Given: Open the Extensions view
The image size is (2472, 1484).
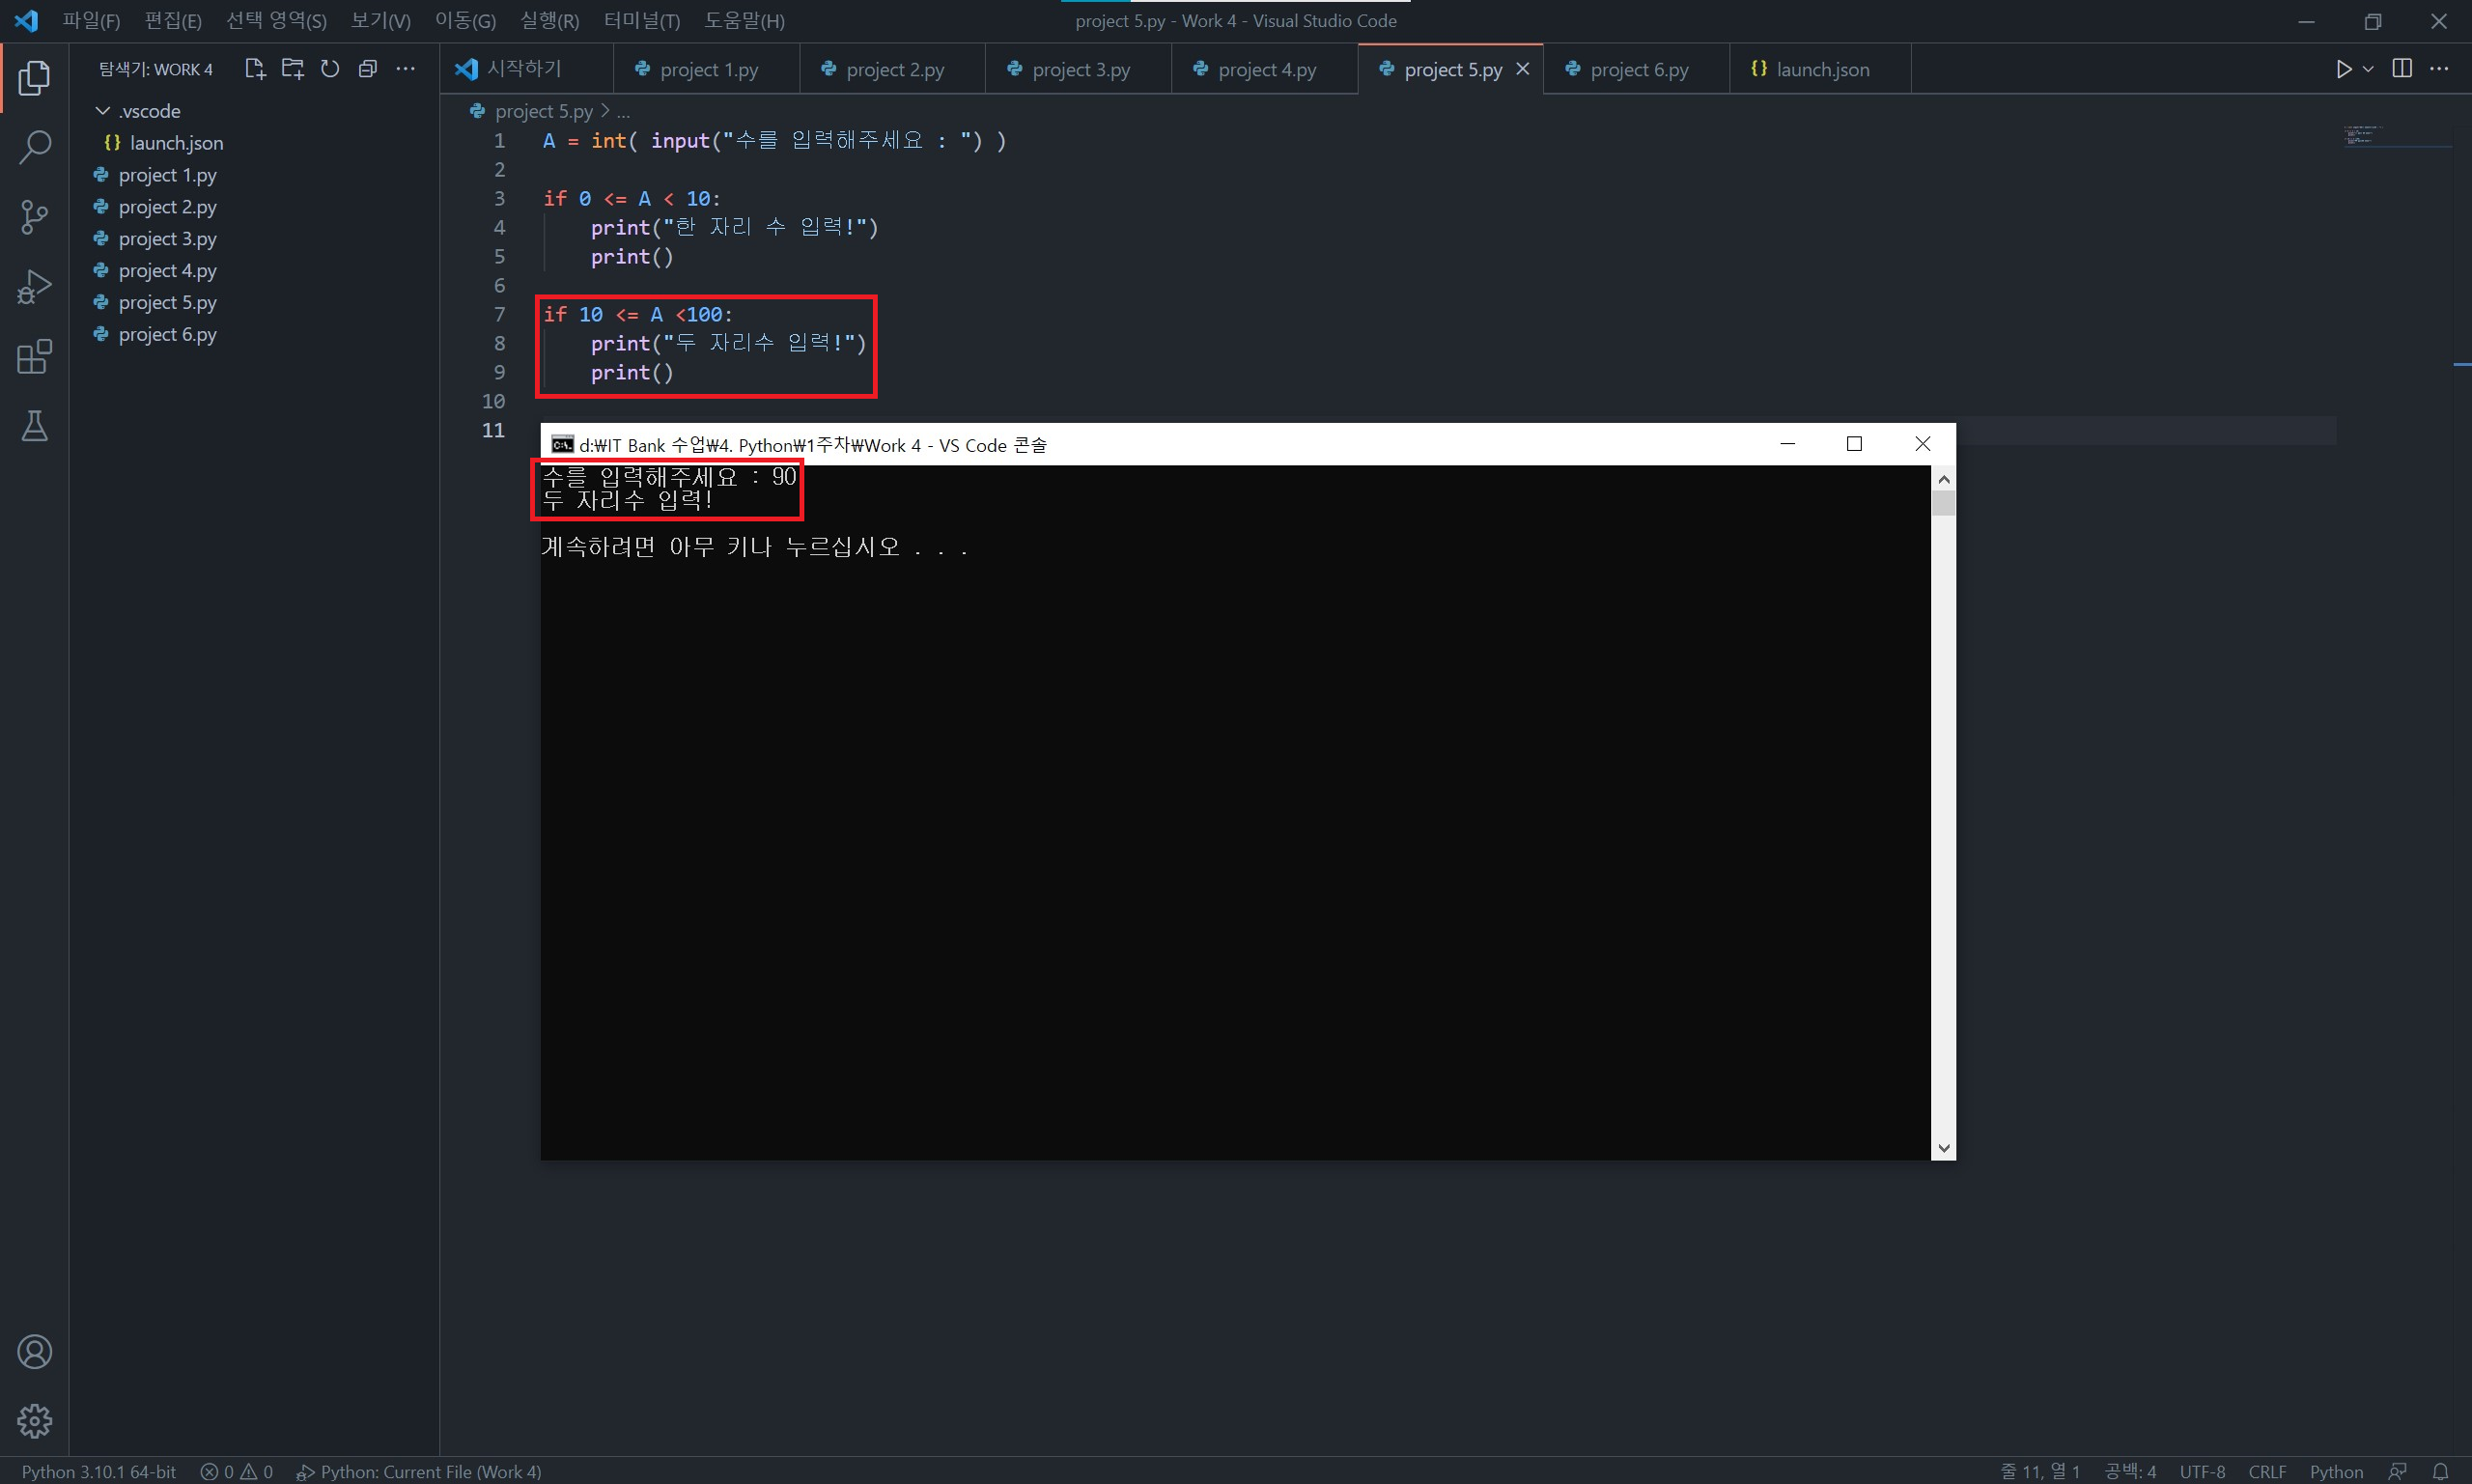Looking at the screenshot, I should (34, 357).
